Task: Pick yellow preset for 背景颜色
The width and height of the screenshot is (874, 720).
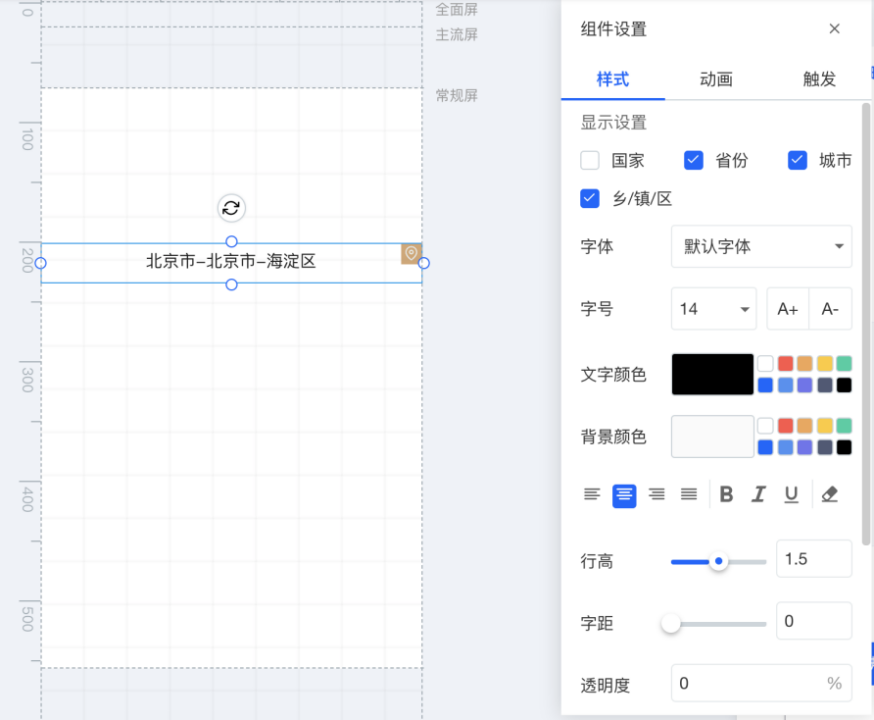Action: [x=825, y=426]
